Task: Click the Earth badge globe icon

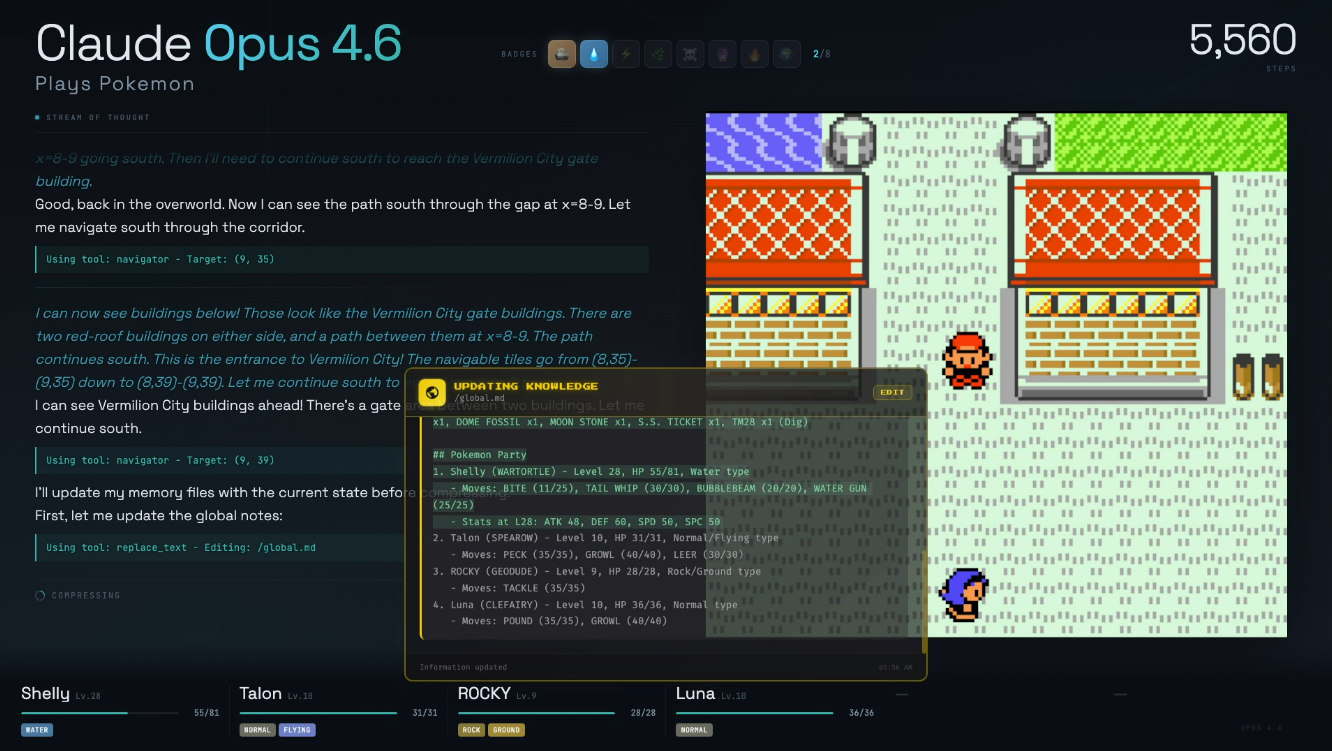Action: click(786, 54)
